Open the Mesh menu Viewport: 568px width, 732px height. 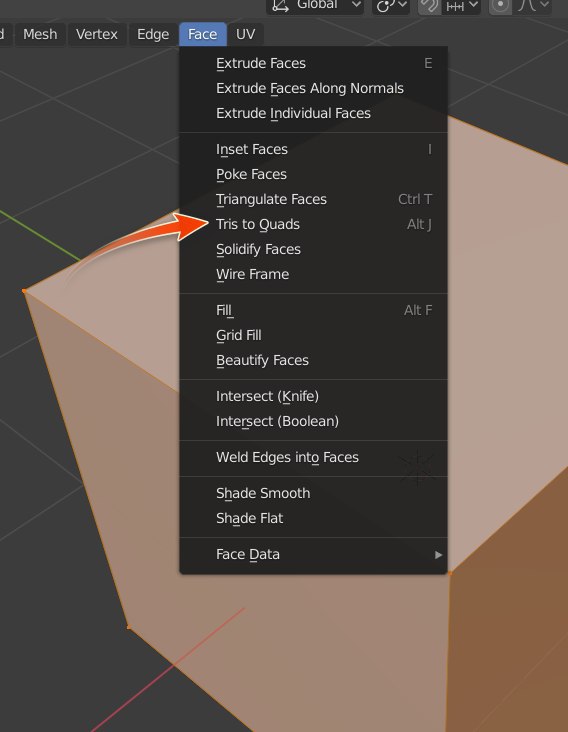(40, 35)
